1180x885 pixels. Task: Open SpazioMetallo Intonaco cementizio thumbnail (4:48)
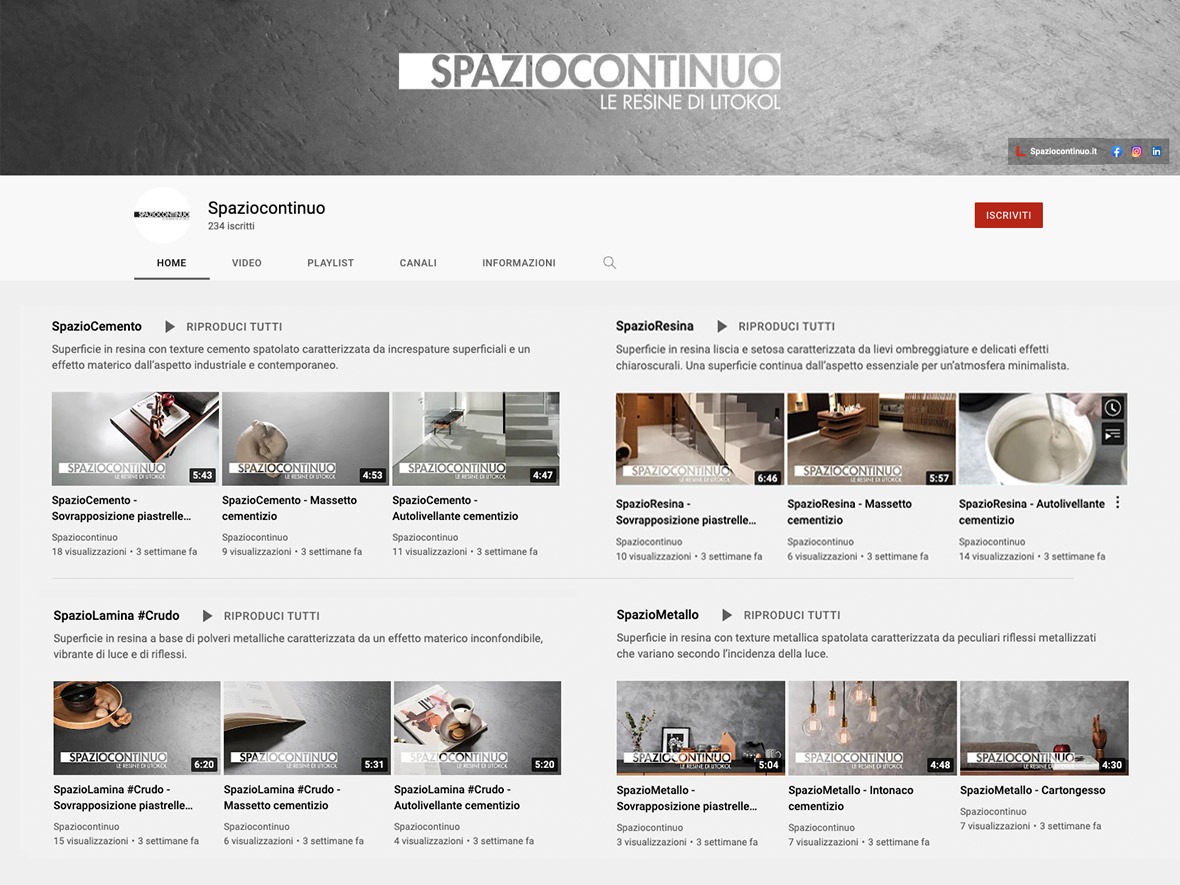(872, 728)
